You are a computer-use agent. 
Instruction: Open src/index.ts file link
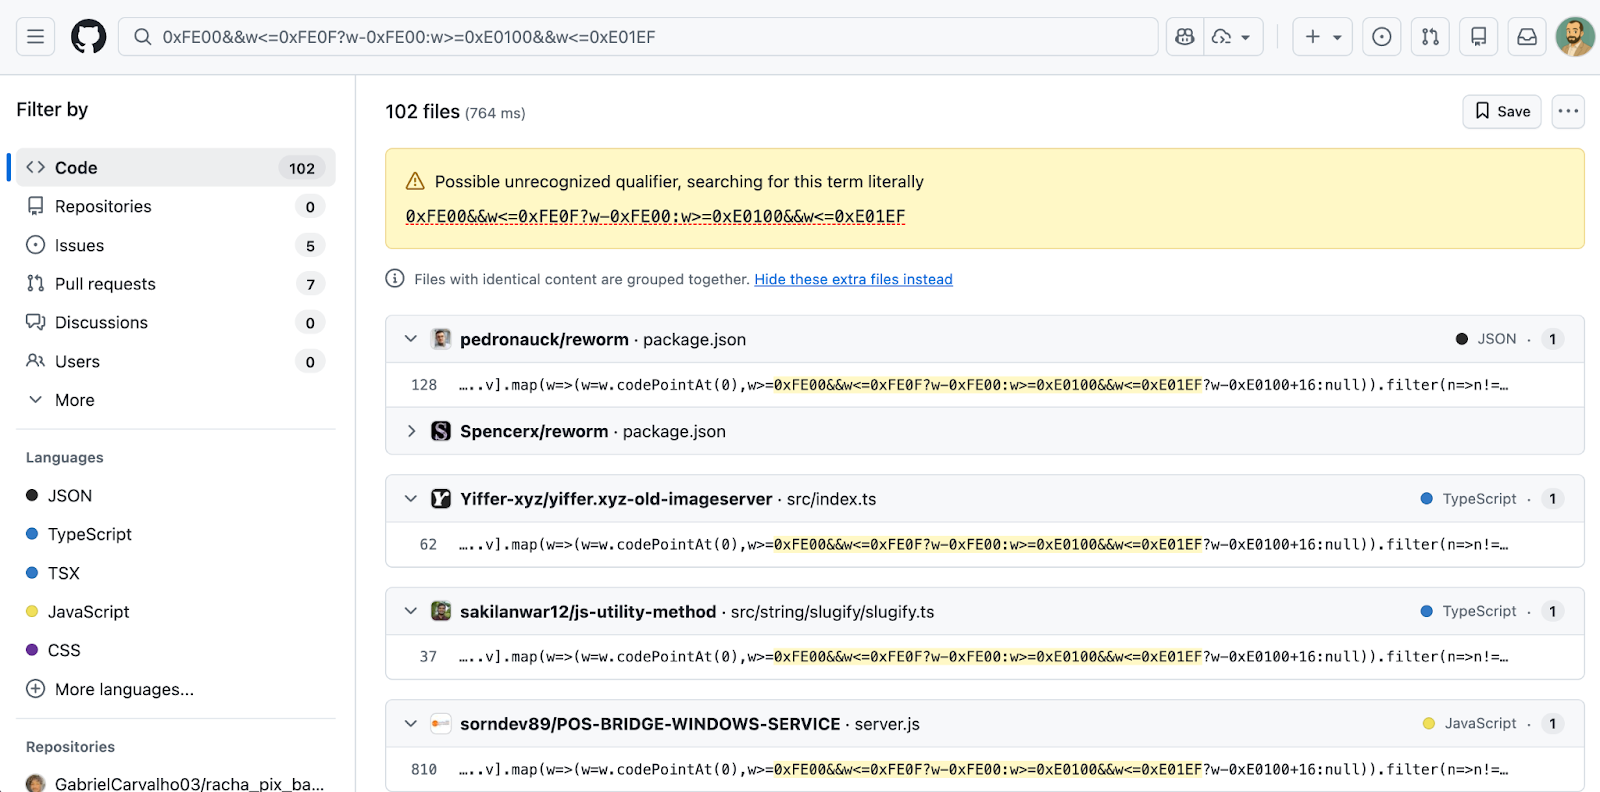coord(831,499)
